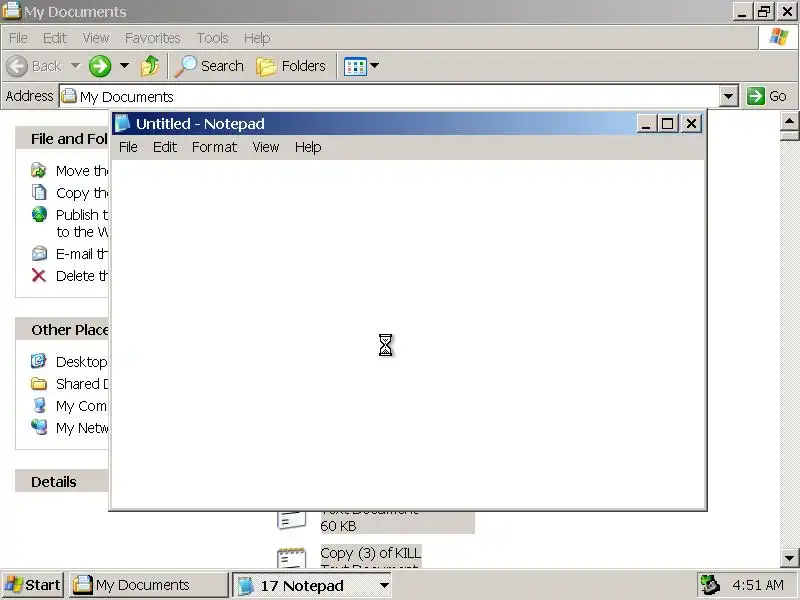800x600 pixels.
Task: Click the green Forward arrow icon
Action: pos(100,66)
